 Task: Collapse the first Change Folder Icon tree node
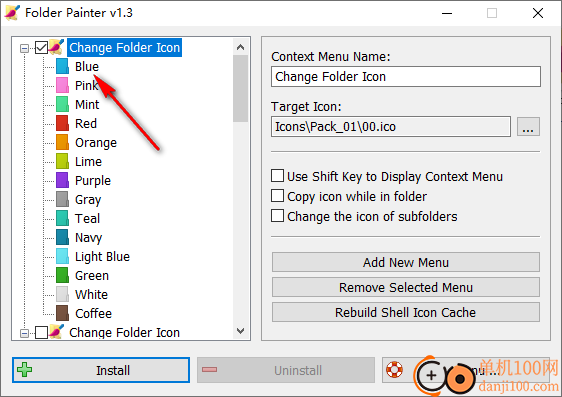(x=24, y=48)
